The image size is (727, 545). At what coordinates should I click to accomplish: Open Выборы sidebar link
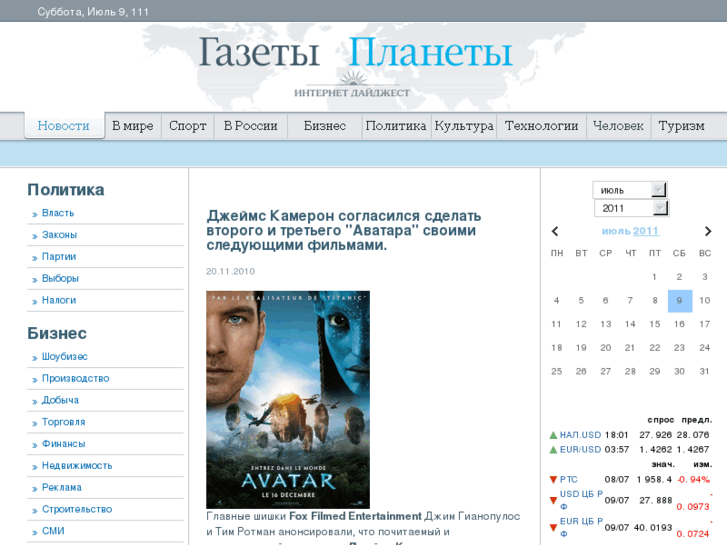60,278
